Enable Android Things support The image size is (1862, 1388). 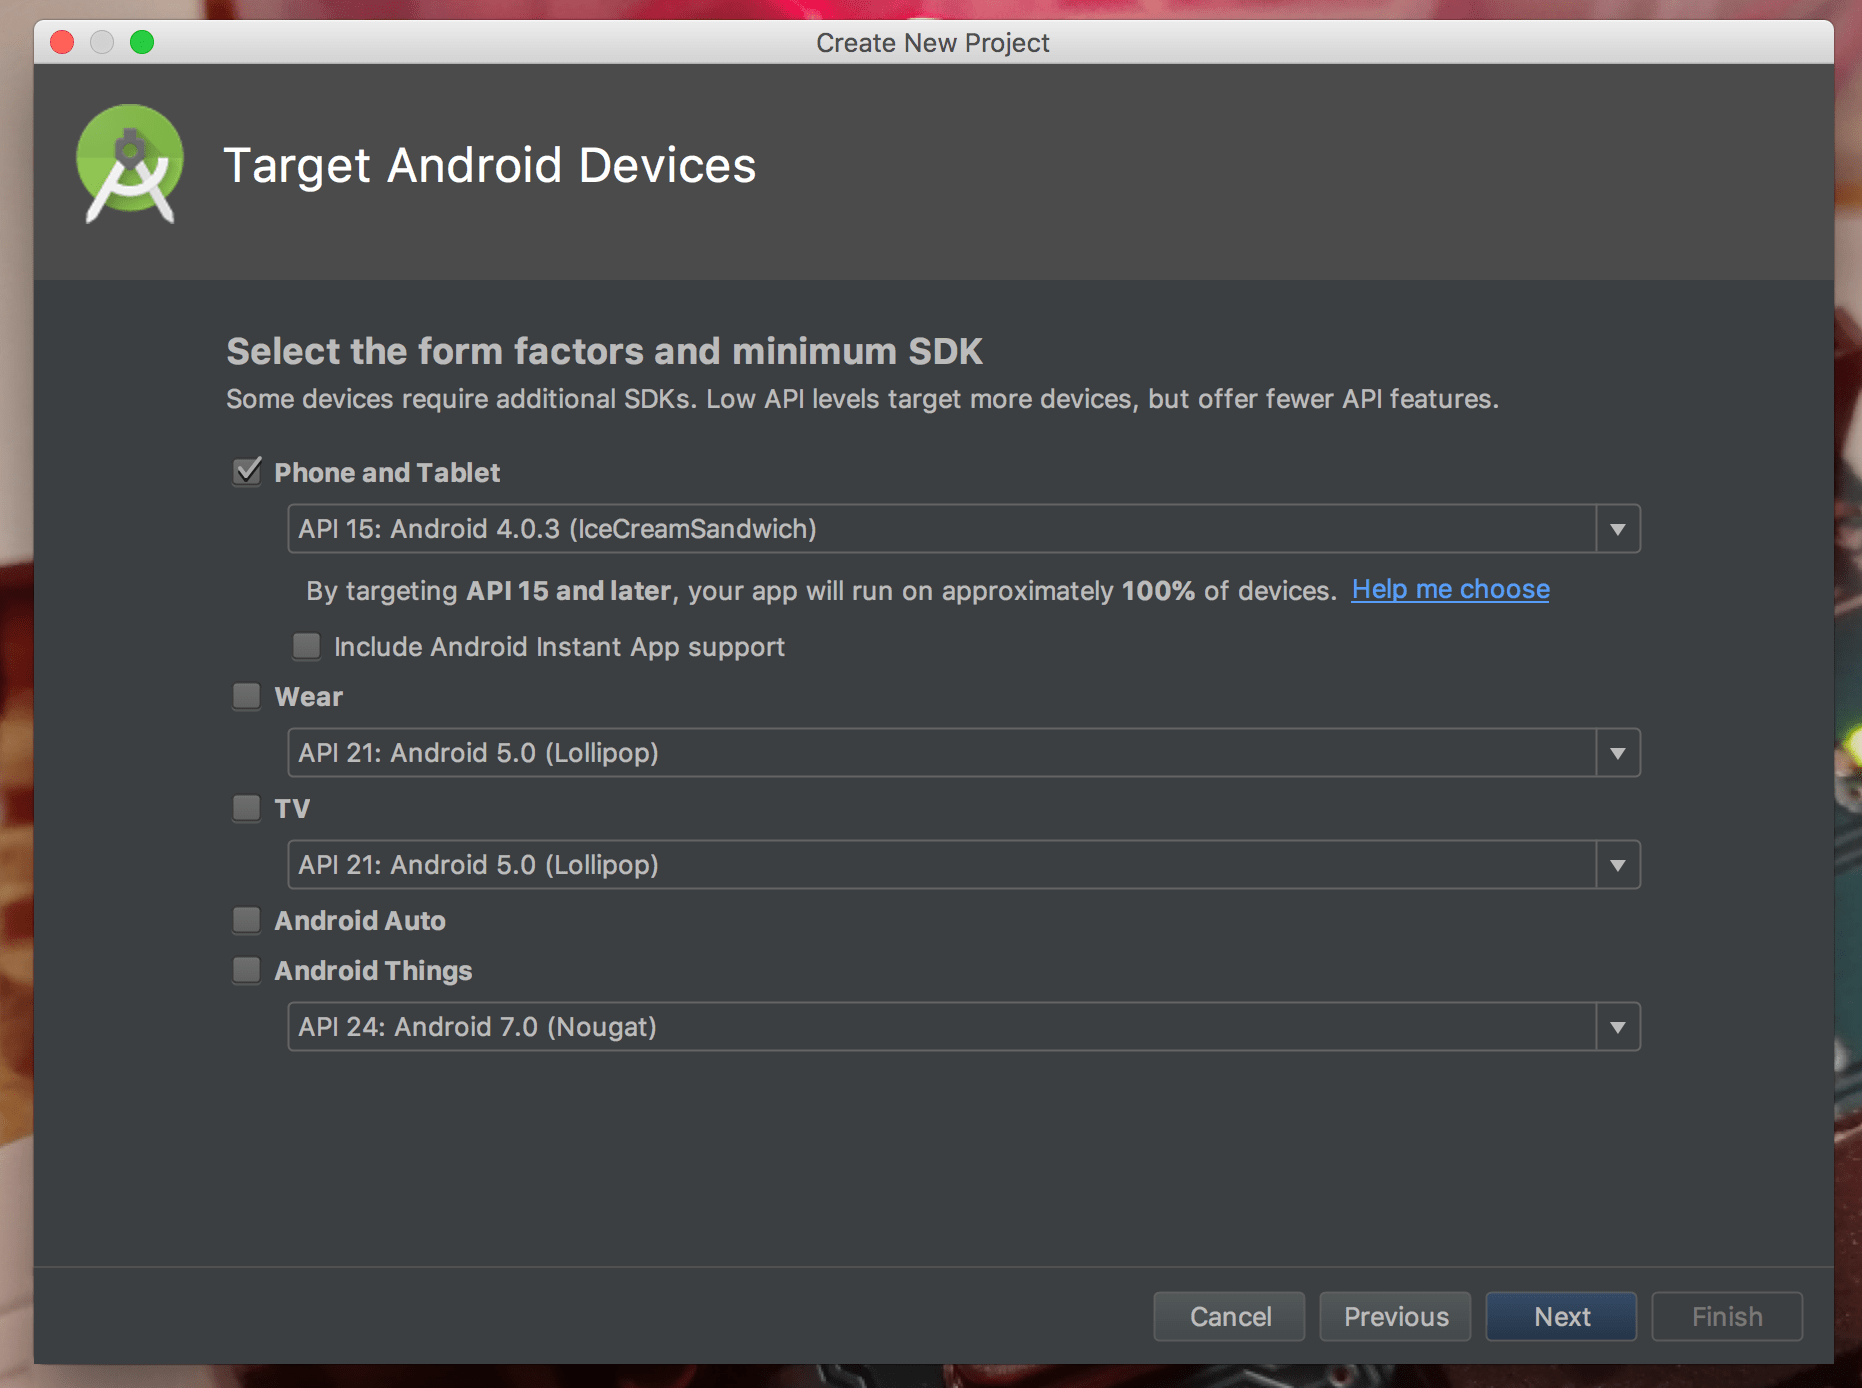pyautogui.click(x=246, y=969)
